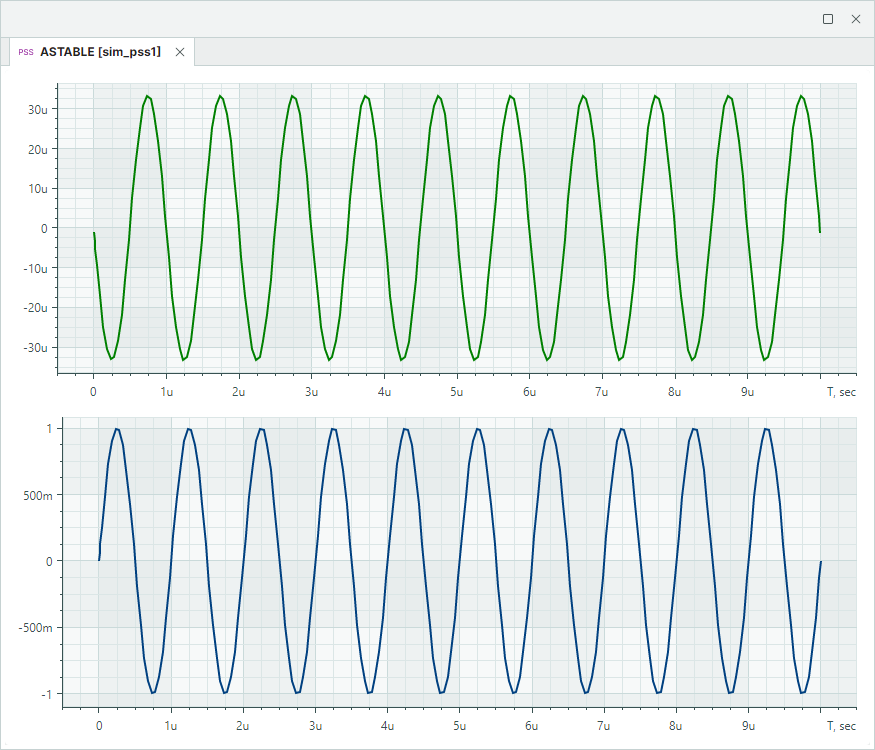Click the 'T, sec' label of lower plot
The height and width of the screenshot is (750, 875).
pyautogui.click(x=841, y=726)
